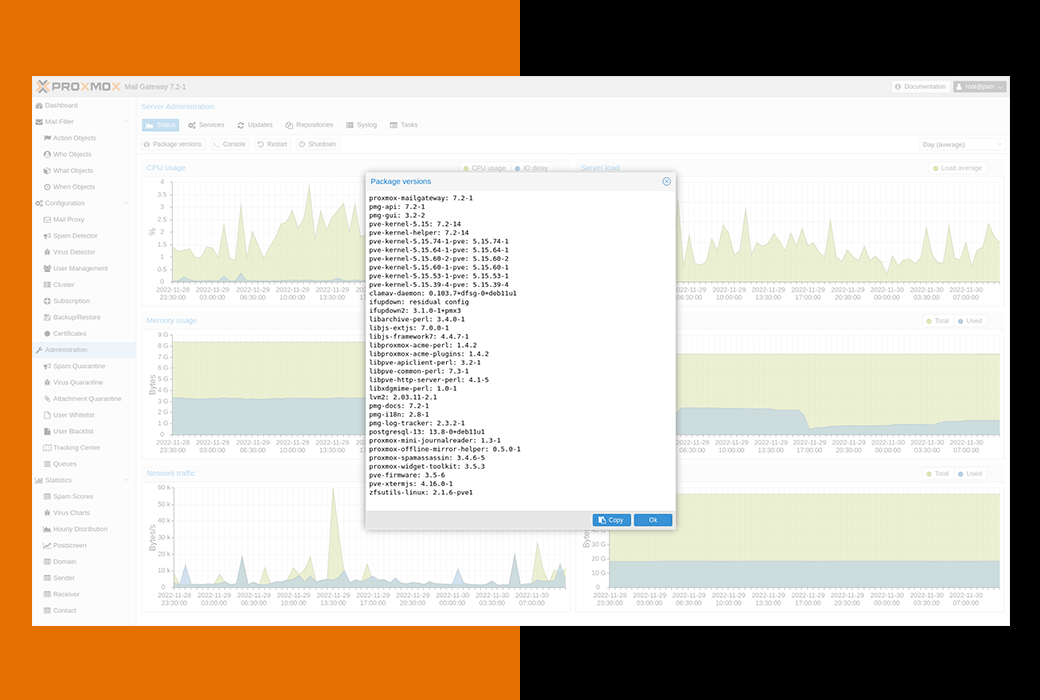The width and height of the screenshot is (1040, 700).
Task: Open Contact statistics in the sidebar
Action: click(x=64, y=610)
